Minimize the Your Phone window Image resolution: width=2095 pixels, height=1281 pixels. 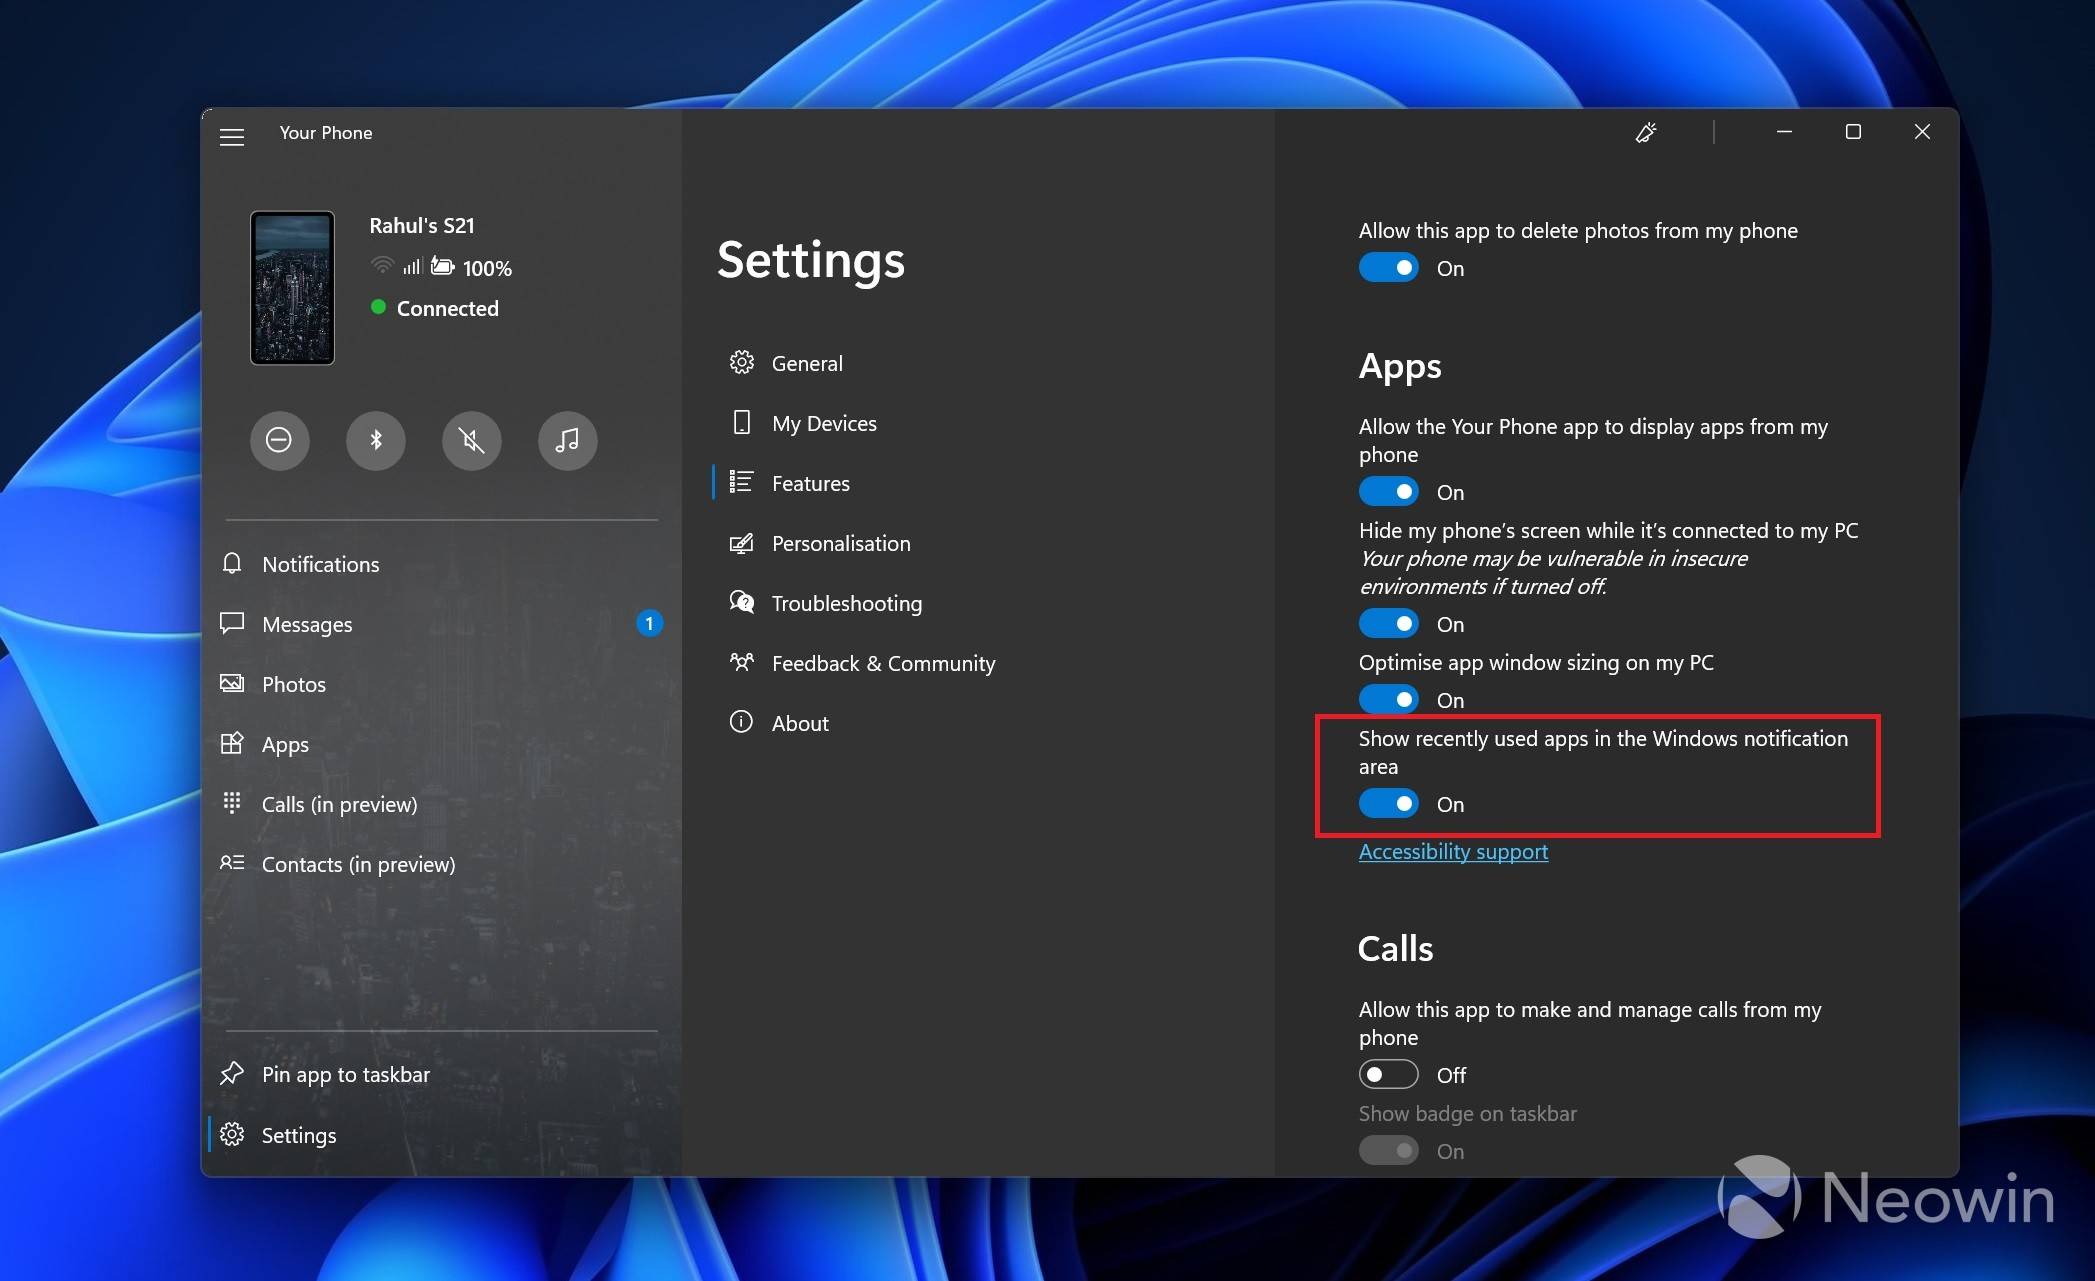[x=1784, y=132]
